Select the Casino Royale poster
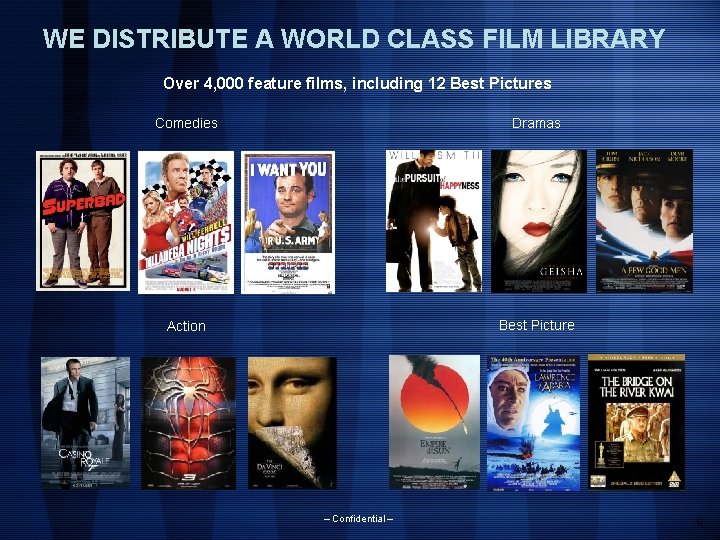This screenshot has height=540, width=720. pyautogui.click(x=85, y=422)
